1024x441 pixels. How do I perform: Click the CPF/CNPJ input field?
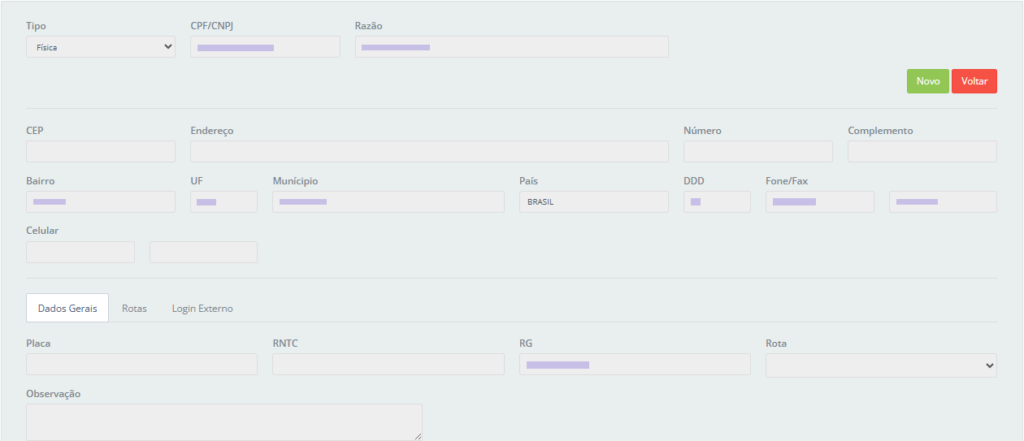pos(265,47)
